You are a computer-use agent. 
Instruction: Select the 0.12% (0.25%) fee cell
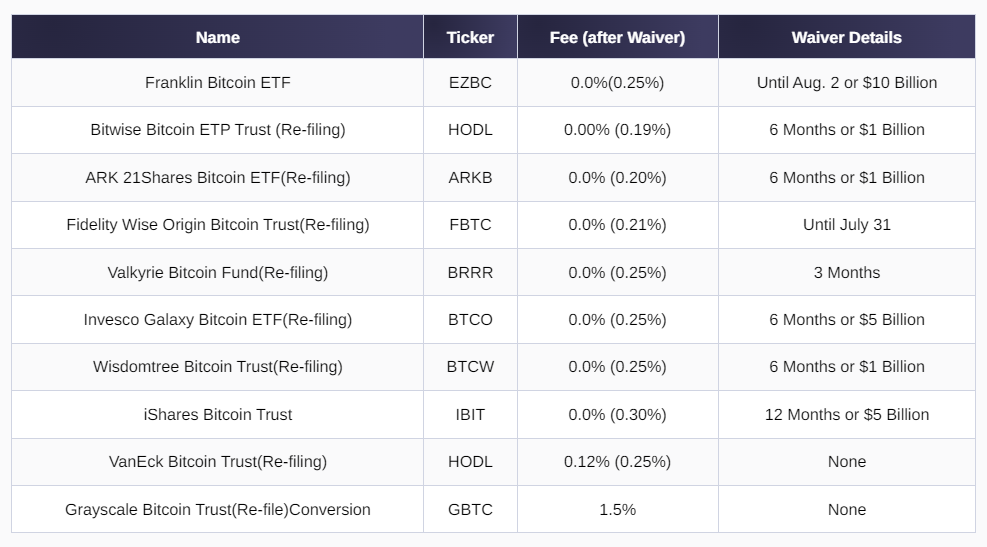(617, 461)
